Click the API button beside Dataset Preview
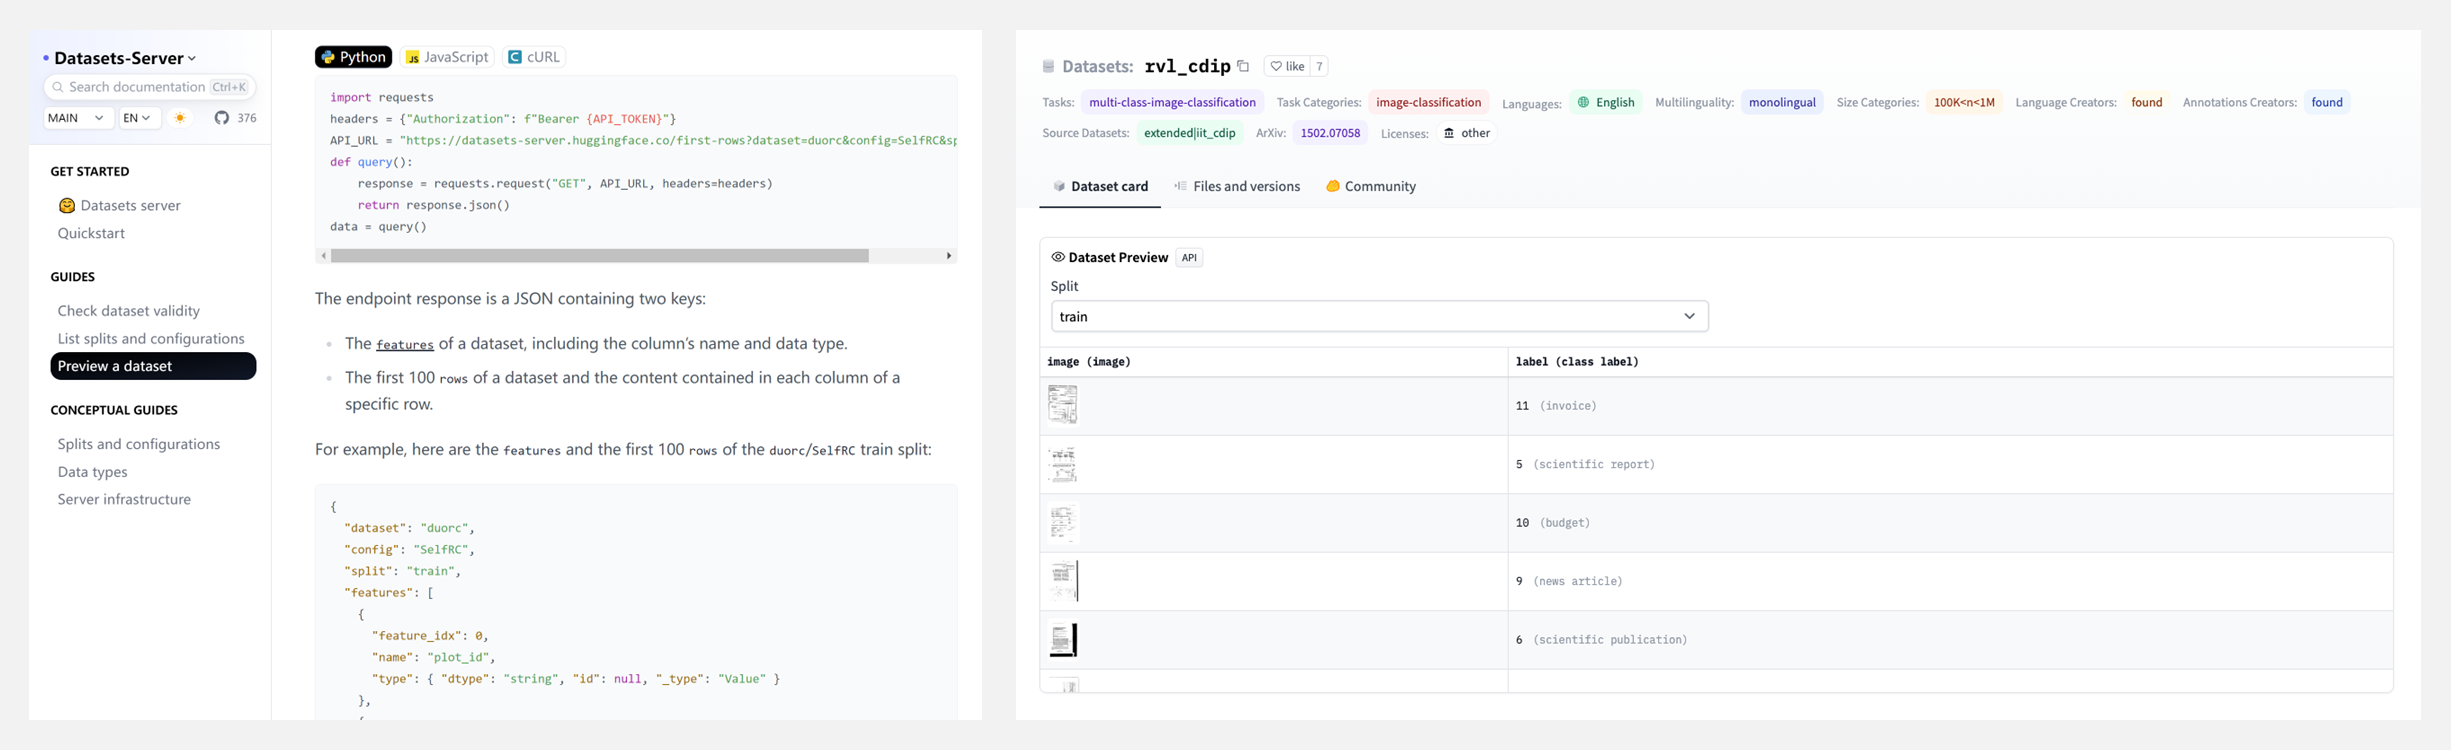 click(1189, 258)
